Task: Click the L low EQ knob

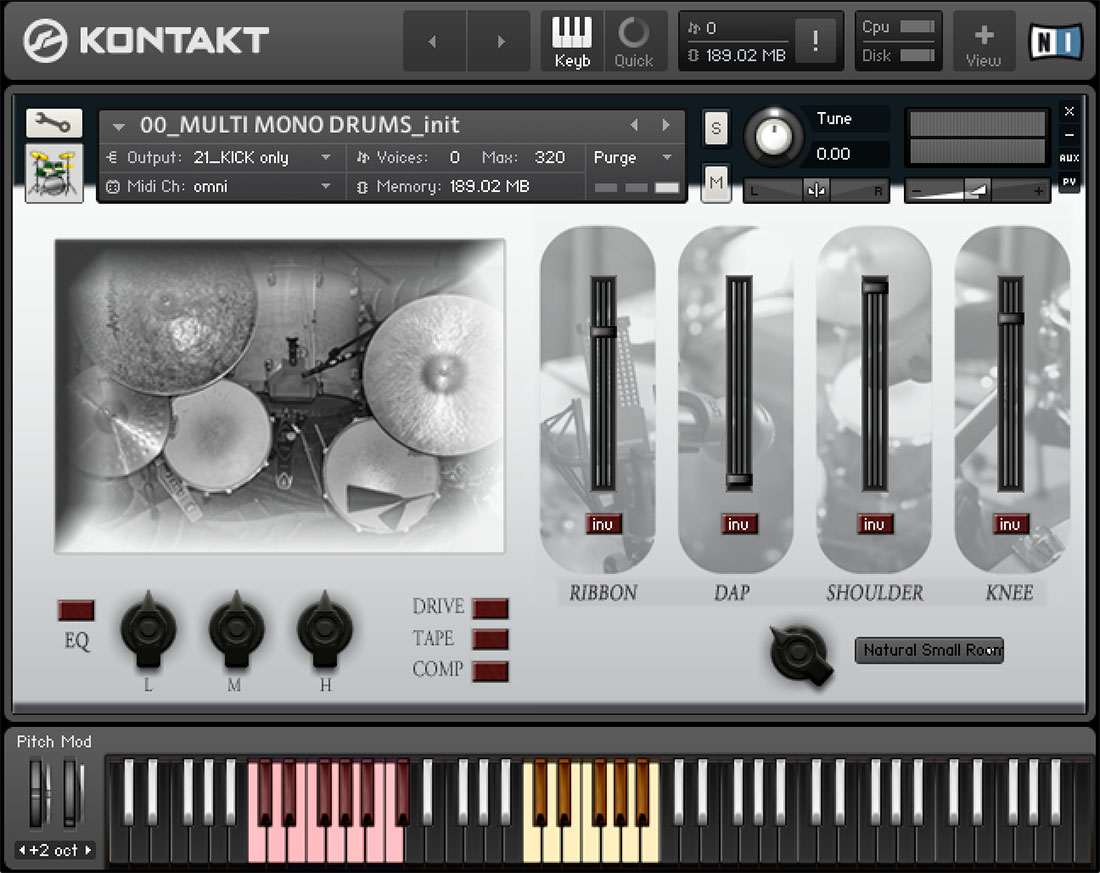Action: 148,629
